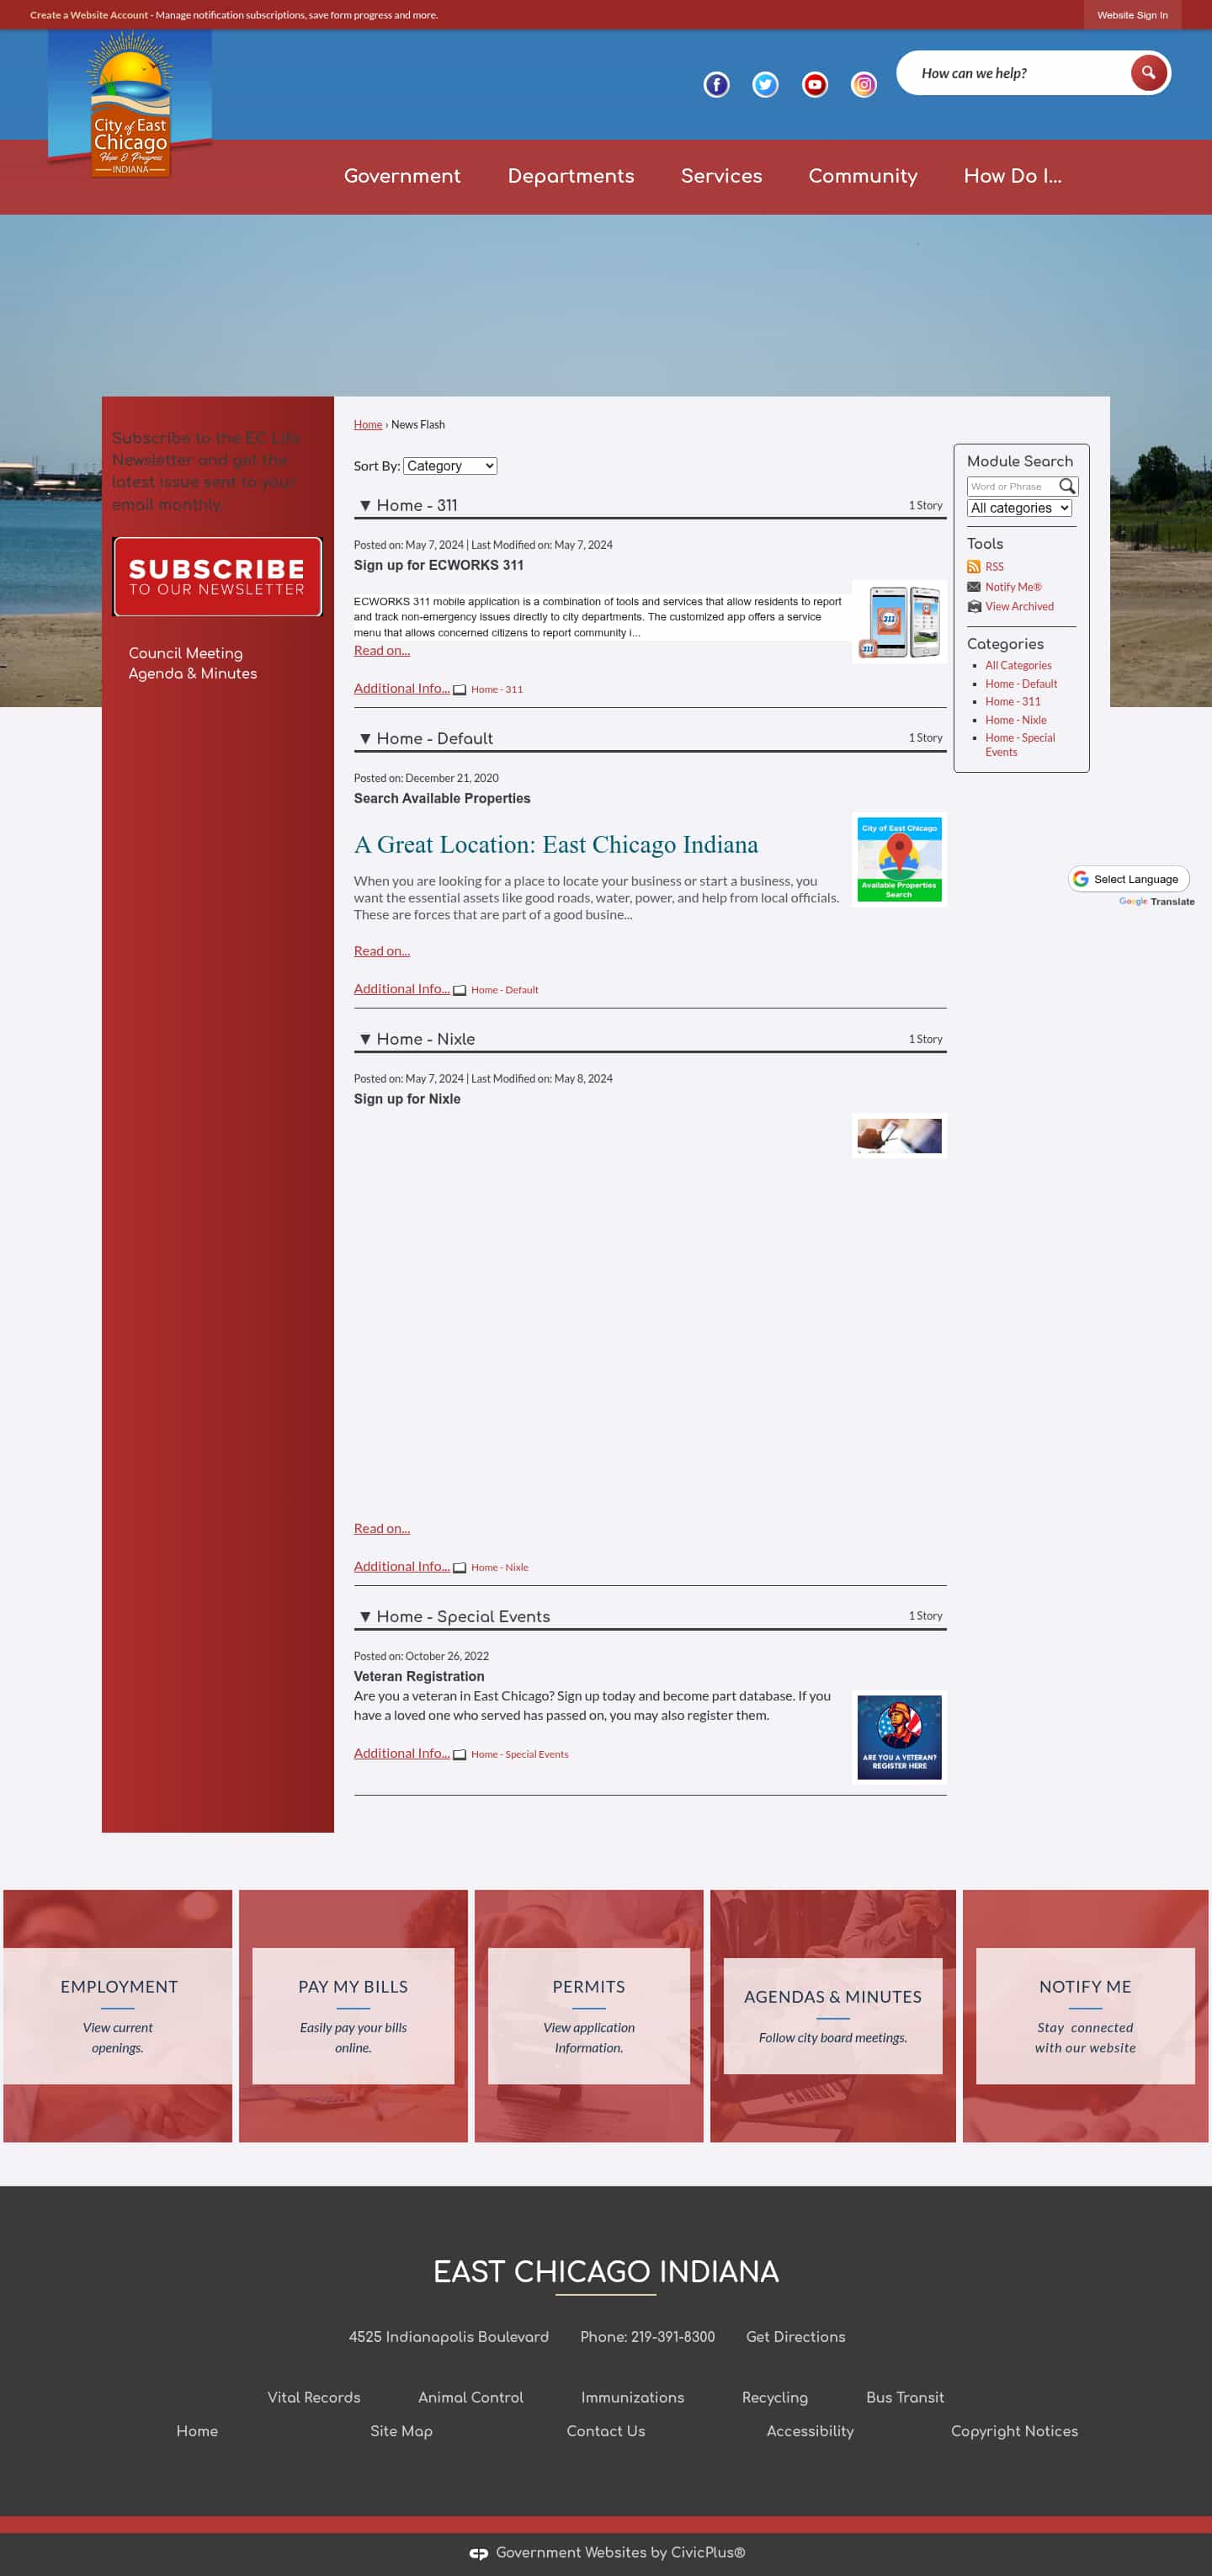Collapse the Home - Special Events section
Viewport: 1212px width, 2576px height.
tap(365, 1617)
